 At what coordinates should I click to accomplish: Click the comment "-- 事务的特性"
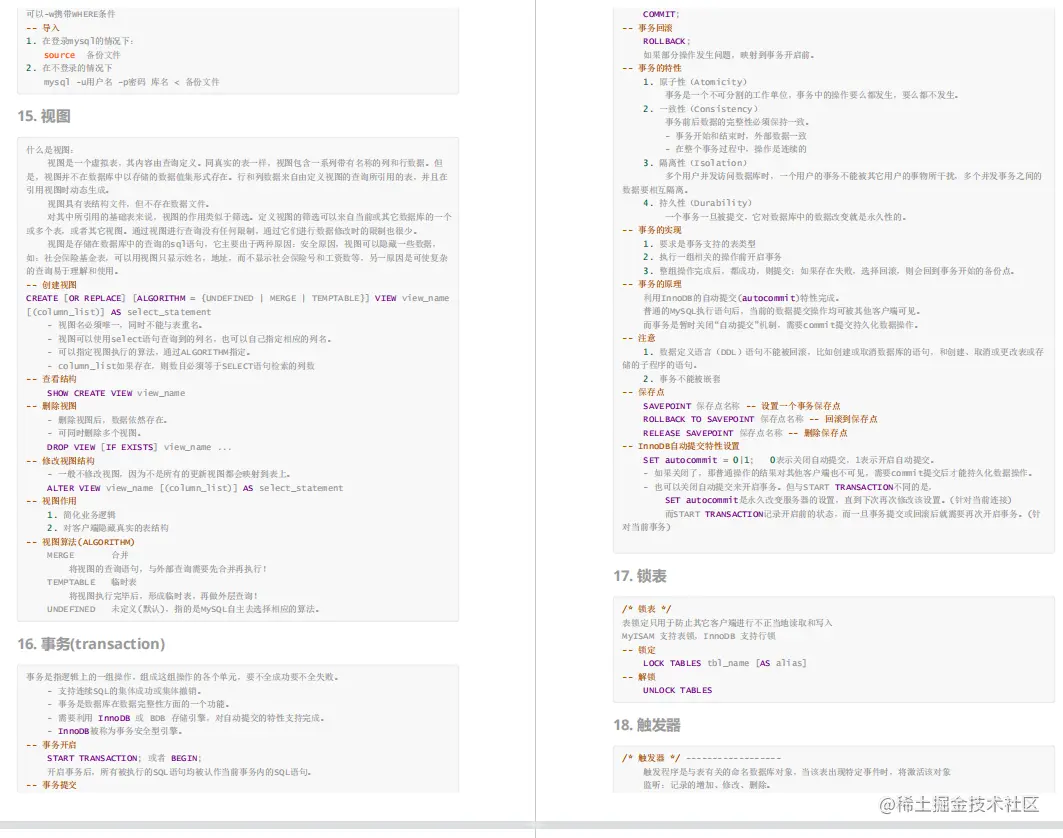[652, 68]
